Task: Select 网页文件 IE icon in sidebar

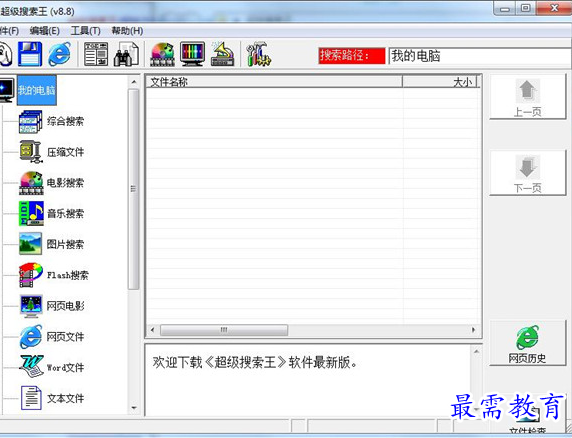Action: (x=31, y=336)
